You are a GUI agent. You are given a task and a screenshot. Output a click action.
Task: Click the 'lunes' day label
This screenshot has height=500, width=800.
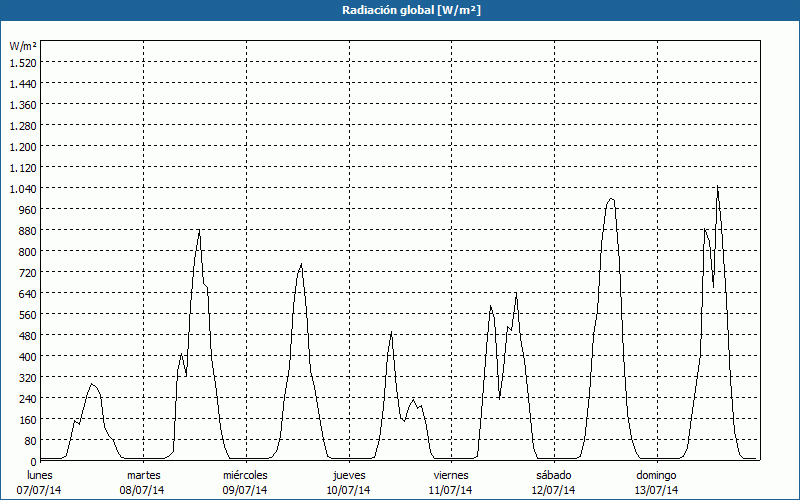40,475
